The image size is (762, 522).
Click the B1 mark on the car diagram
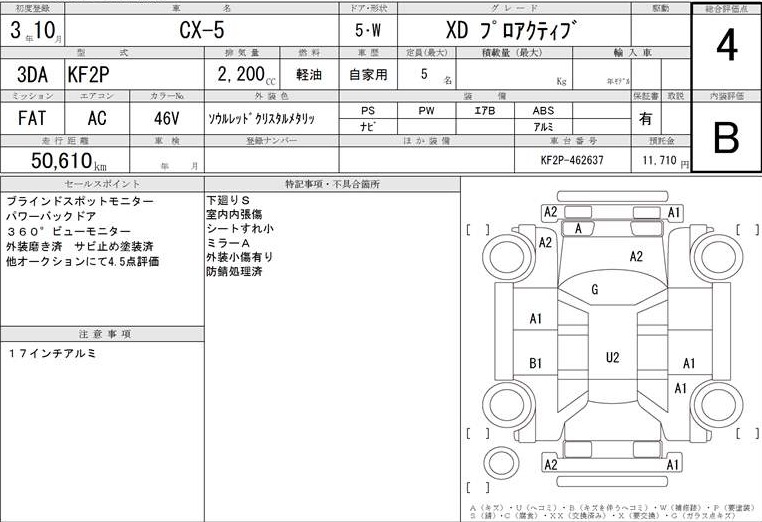click(535, 363)
